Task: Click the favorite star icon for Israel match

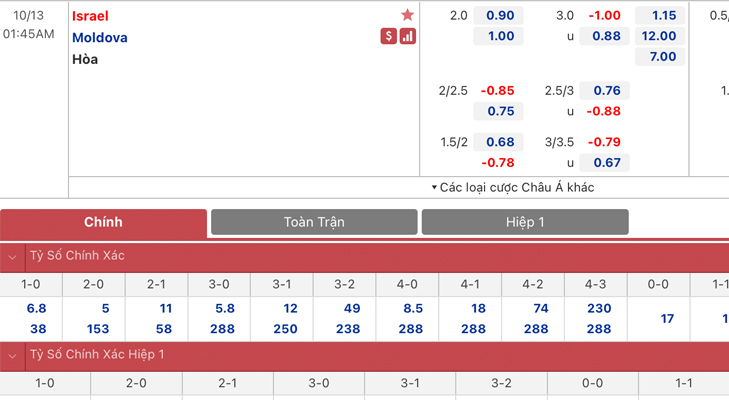Action: pyautogui.click(x=408, y=15)
